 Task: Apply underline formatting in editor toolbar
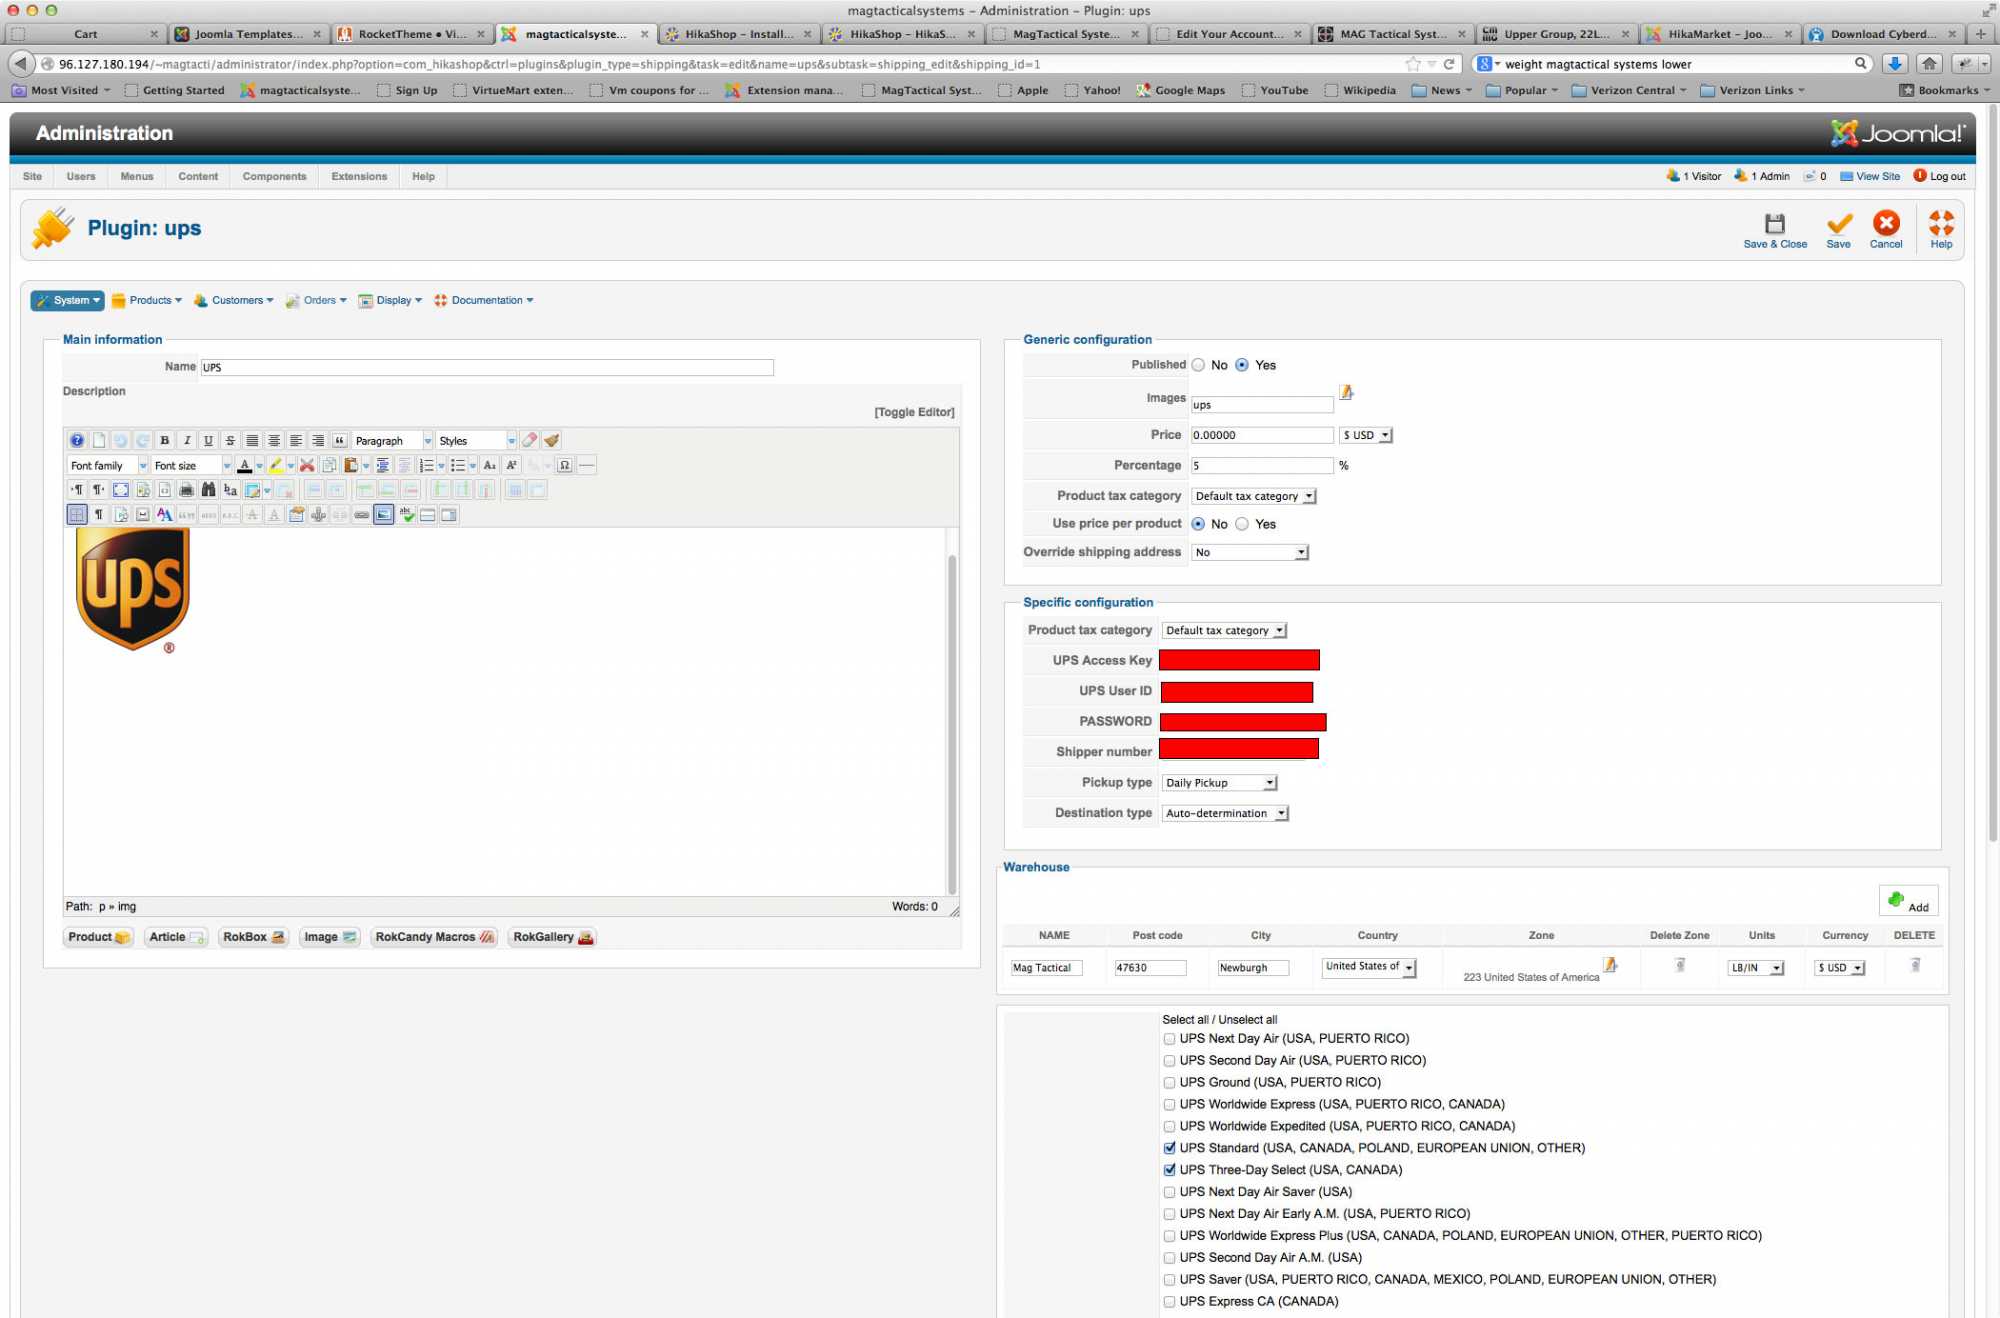pos(208,440)
